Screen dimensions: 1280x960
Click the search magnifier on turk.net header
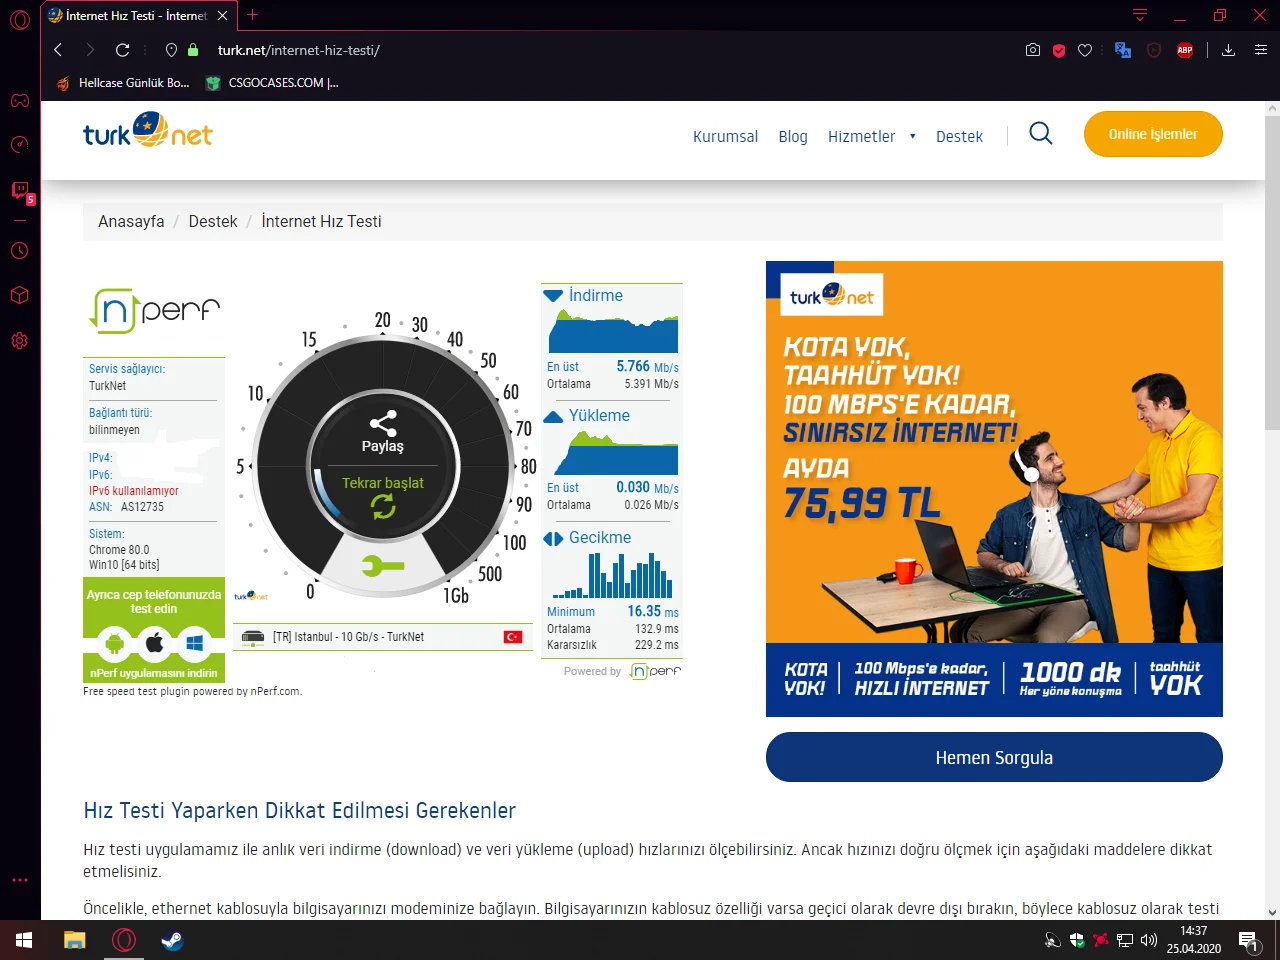coord(1041,134)
